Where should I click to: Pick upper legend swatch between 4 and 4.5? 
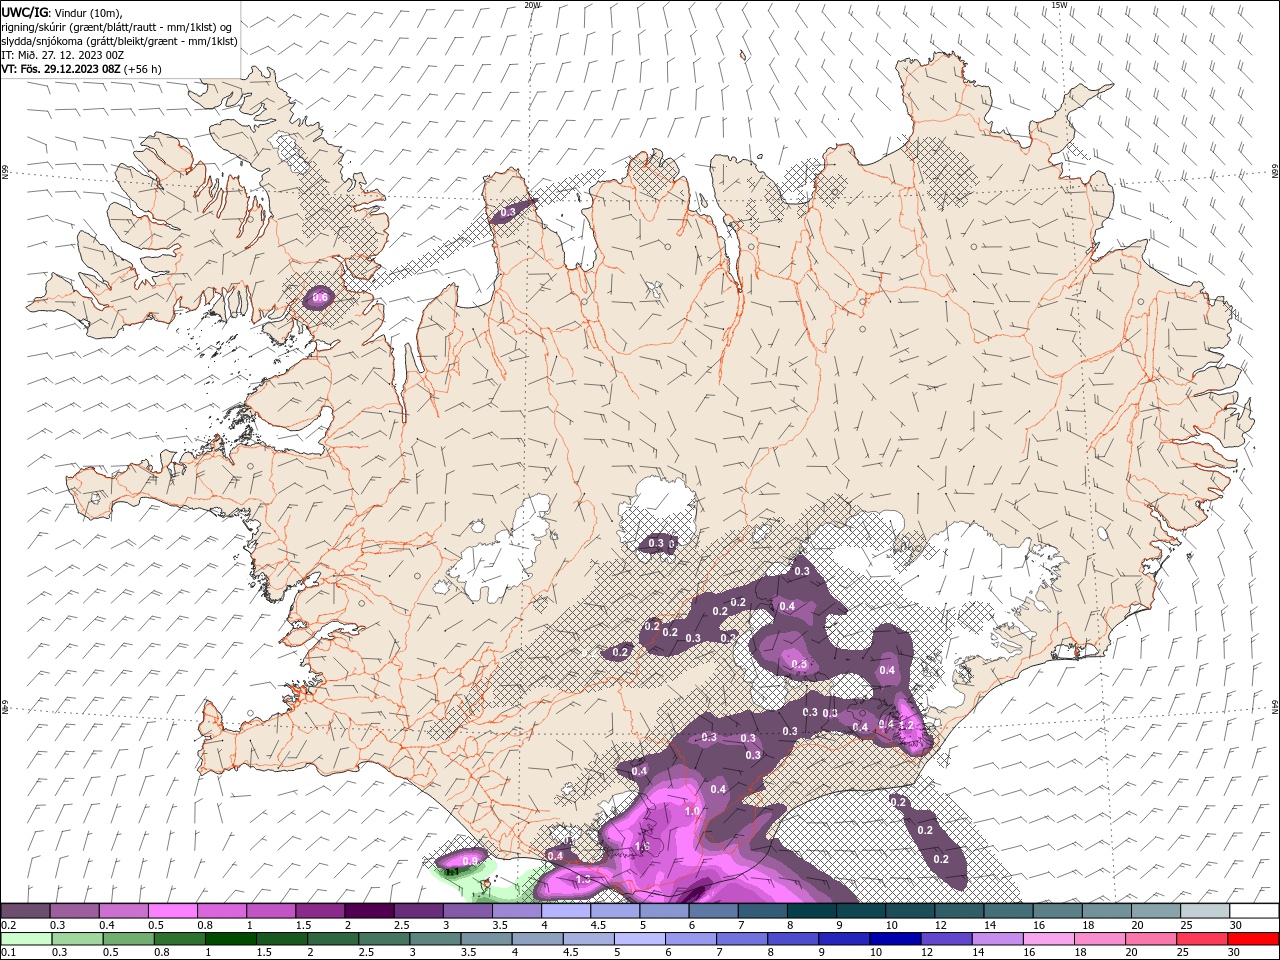(566, 911)
